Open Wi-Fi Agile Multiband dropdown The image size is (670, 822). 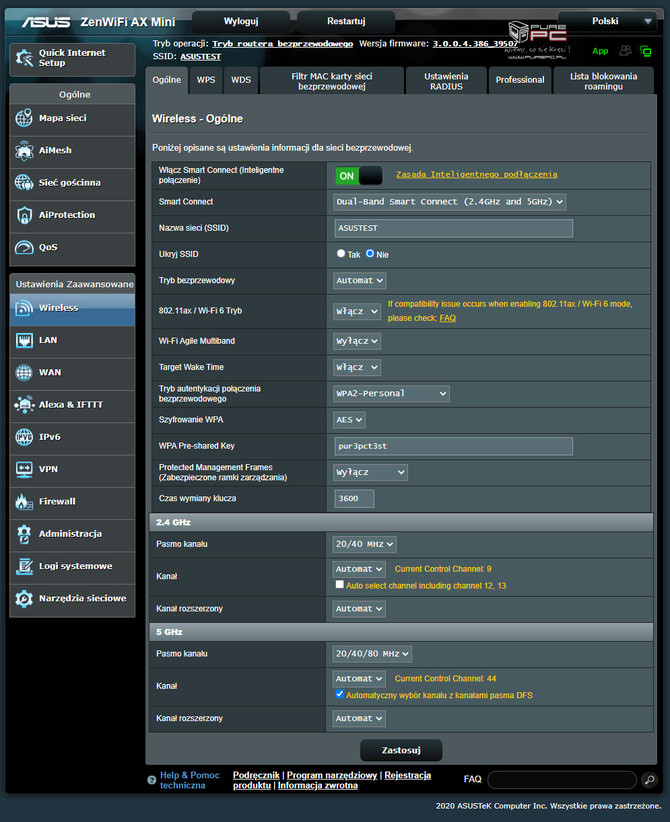(357, 341)
